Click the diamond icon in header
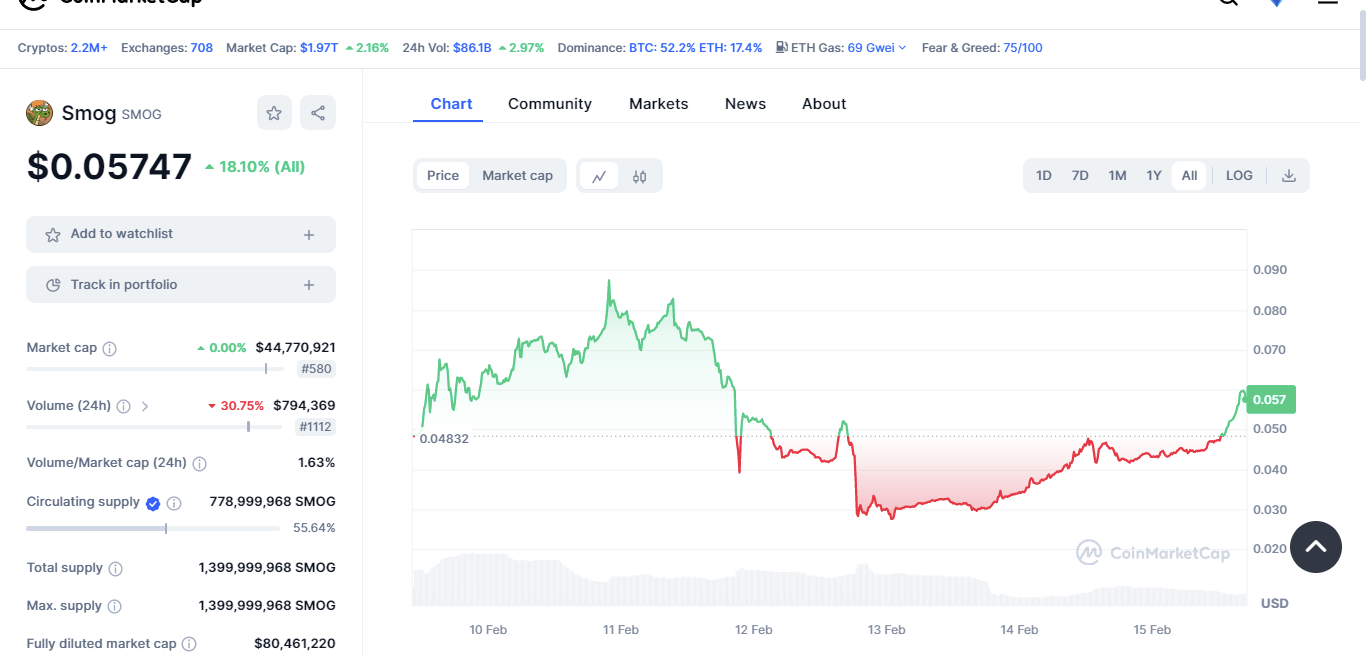The width and height of the screenshot is (1366, 657). [x=1276, y=2]
